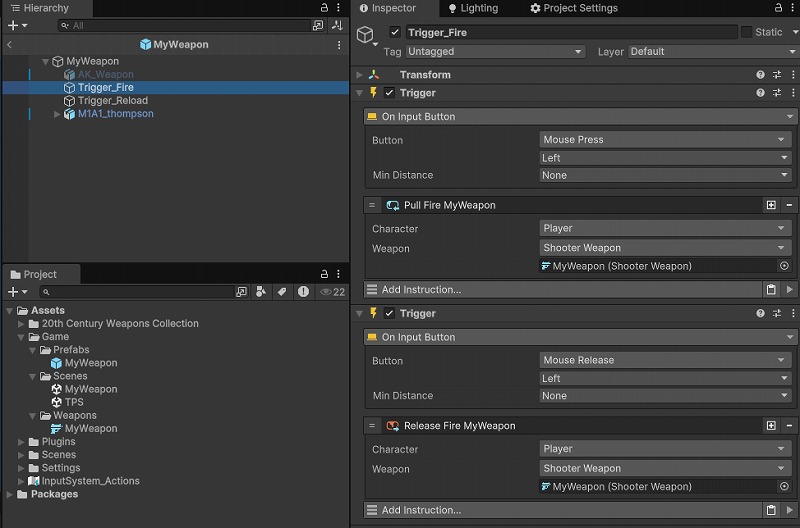Image resolution: width=800 pixels, height=528 pixels.
Task: Expand the Plugins folder
Action: [x=21, y=442]
